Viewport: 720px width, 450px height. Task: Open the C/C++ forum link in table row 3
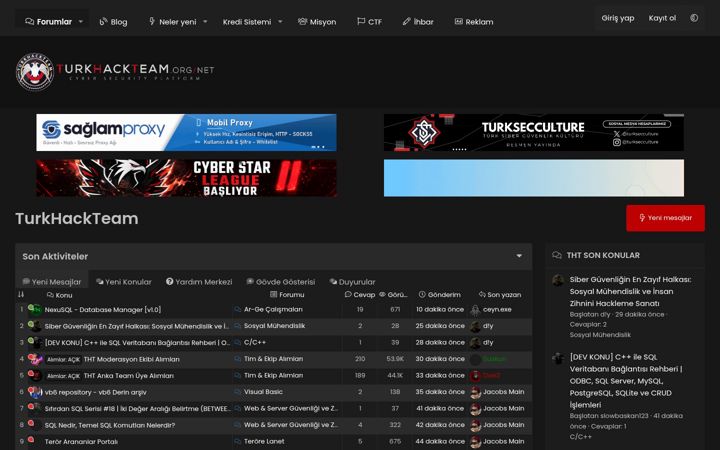255,342
